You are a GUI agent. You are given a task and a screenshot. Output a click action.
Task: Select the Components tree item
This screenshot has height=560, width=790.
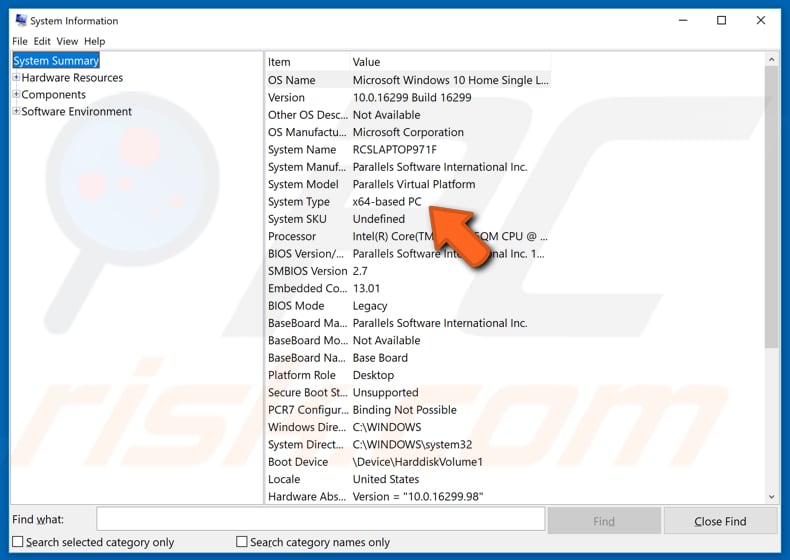(53, 95)
